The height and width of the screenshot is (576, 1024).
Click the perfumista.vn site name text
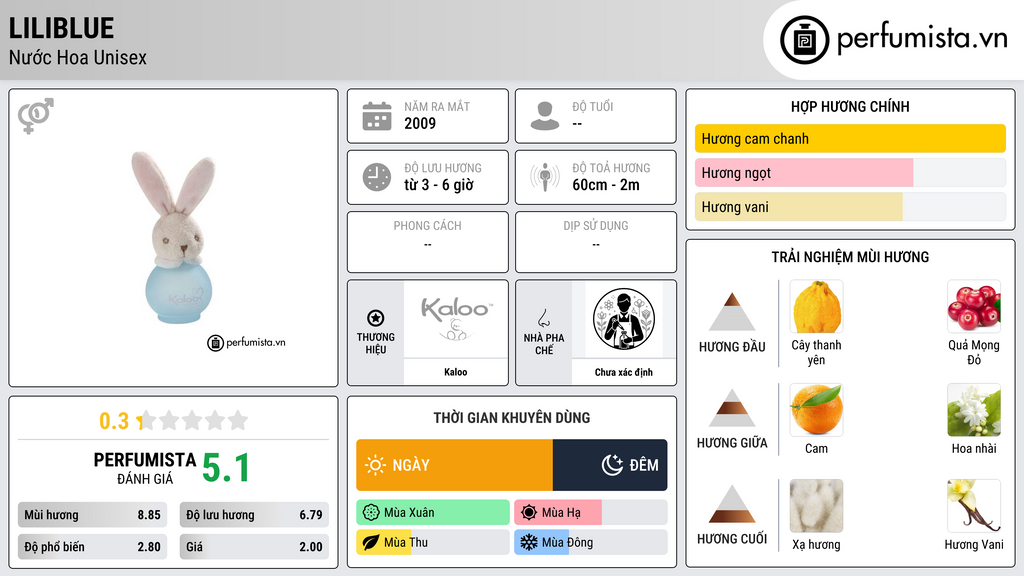tap(922, 38)
